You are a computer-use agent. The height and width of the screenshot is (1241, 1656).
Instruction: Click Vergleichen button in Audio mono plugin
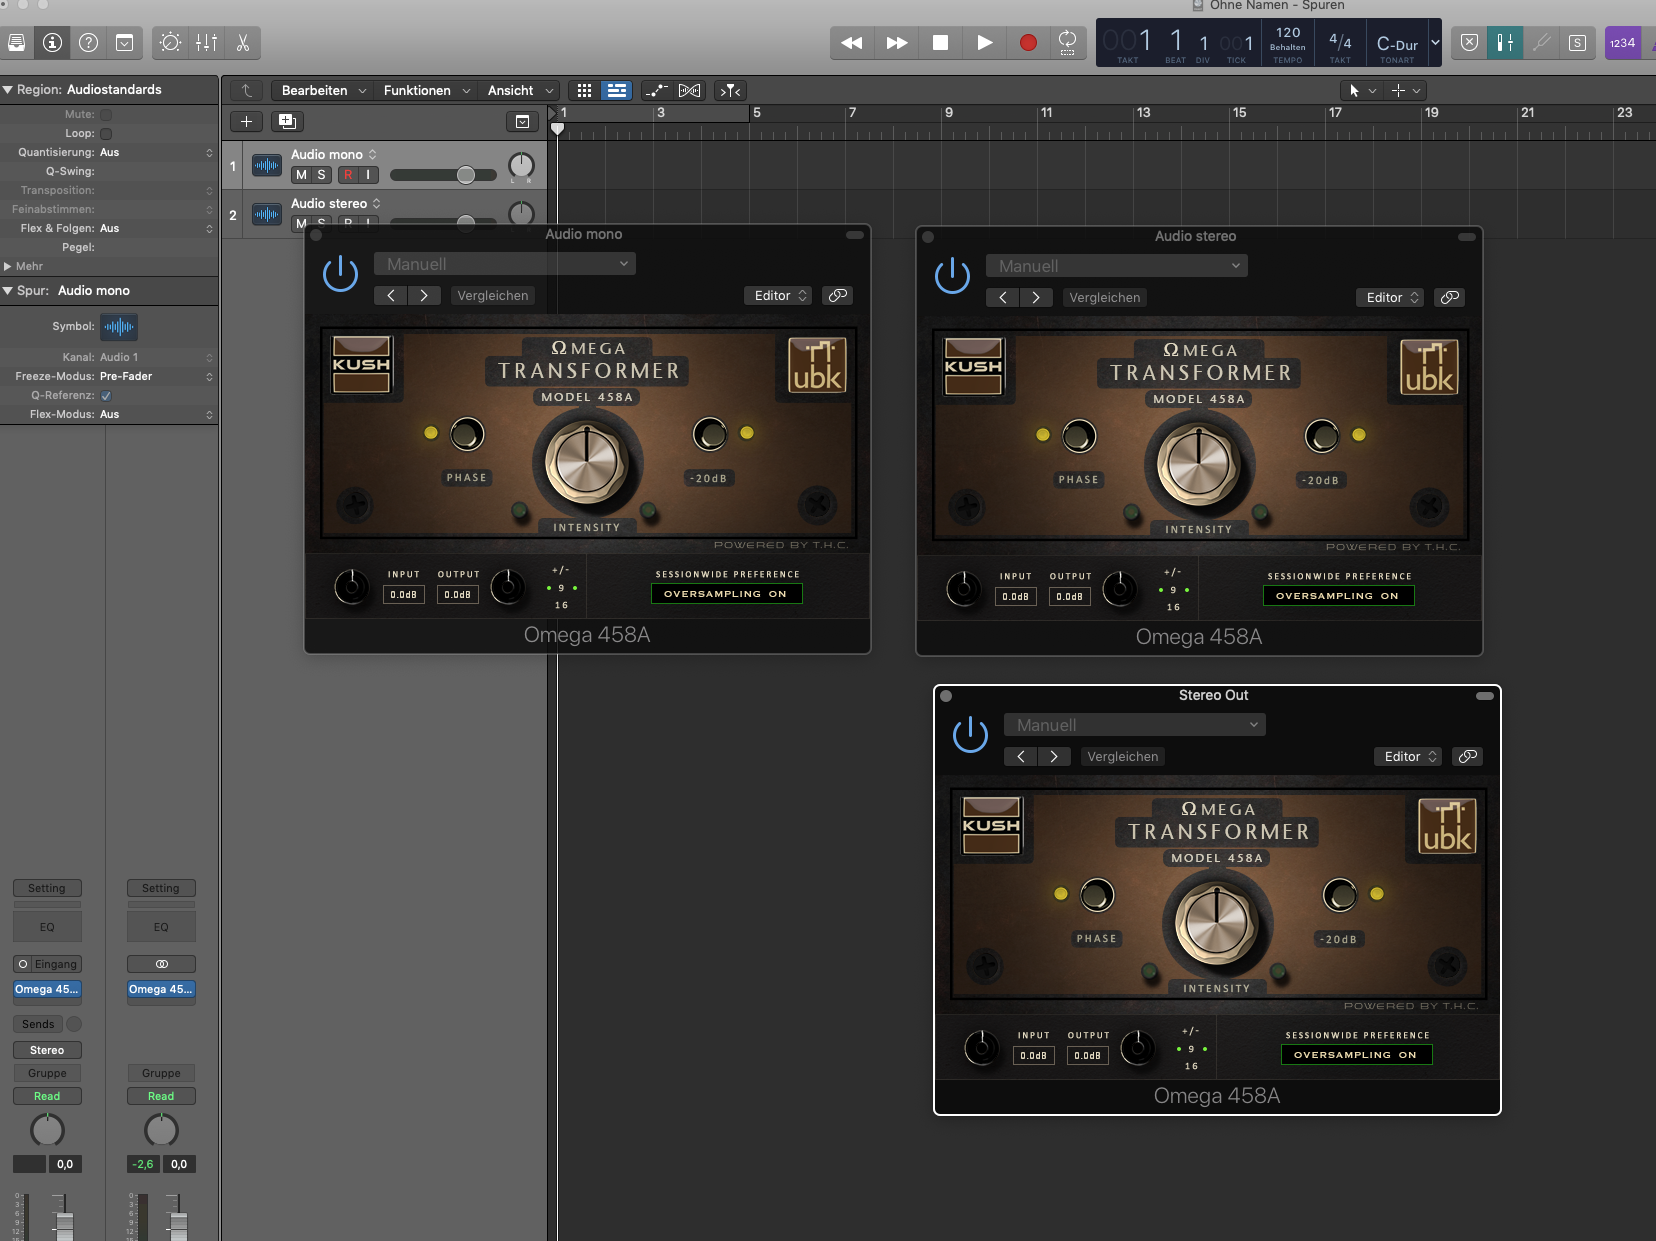492,295
